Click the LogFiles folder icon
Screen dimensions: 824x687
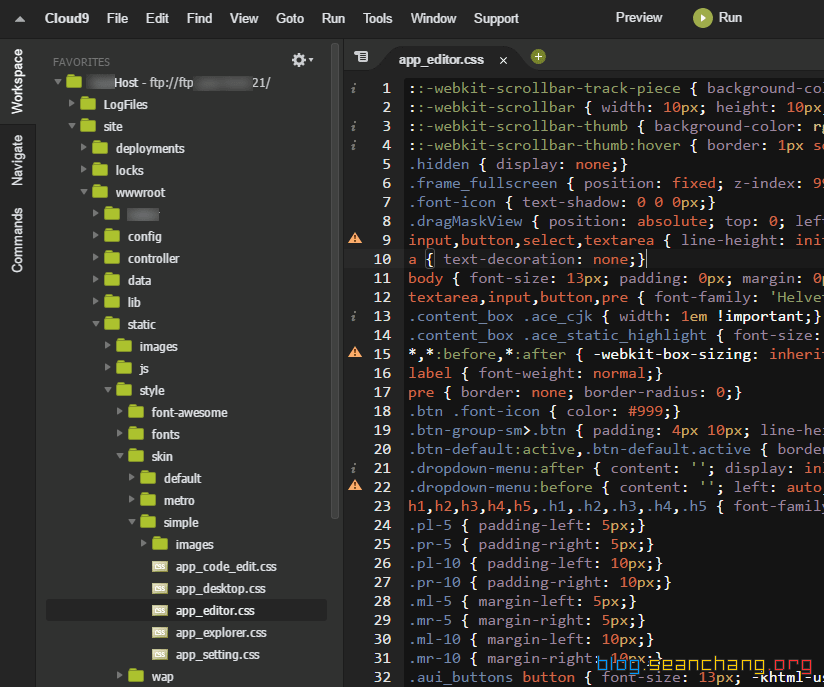(88, 104)
